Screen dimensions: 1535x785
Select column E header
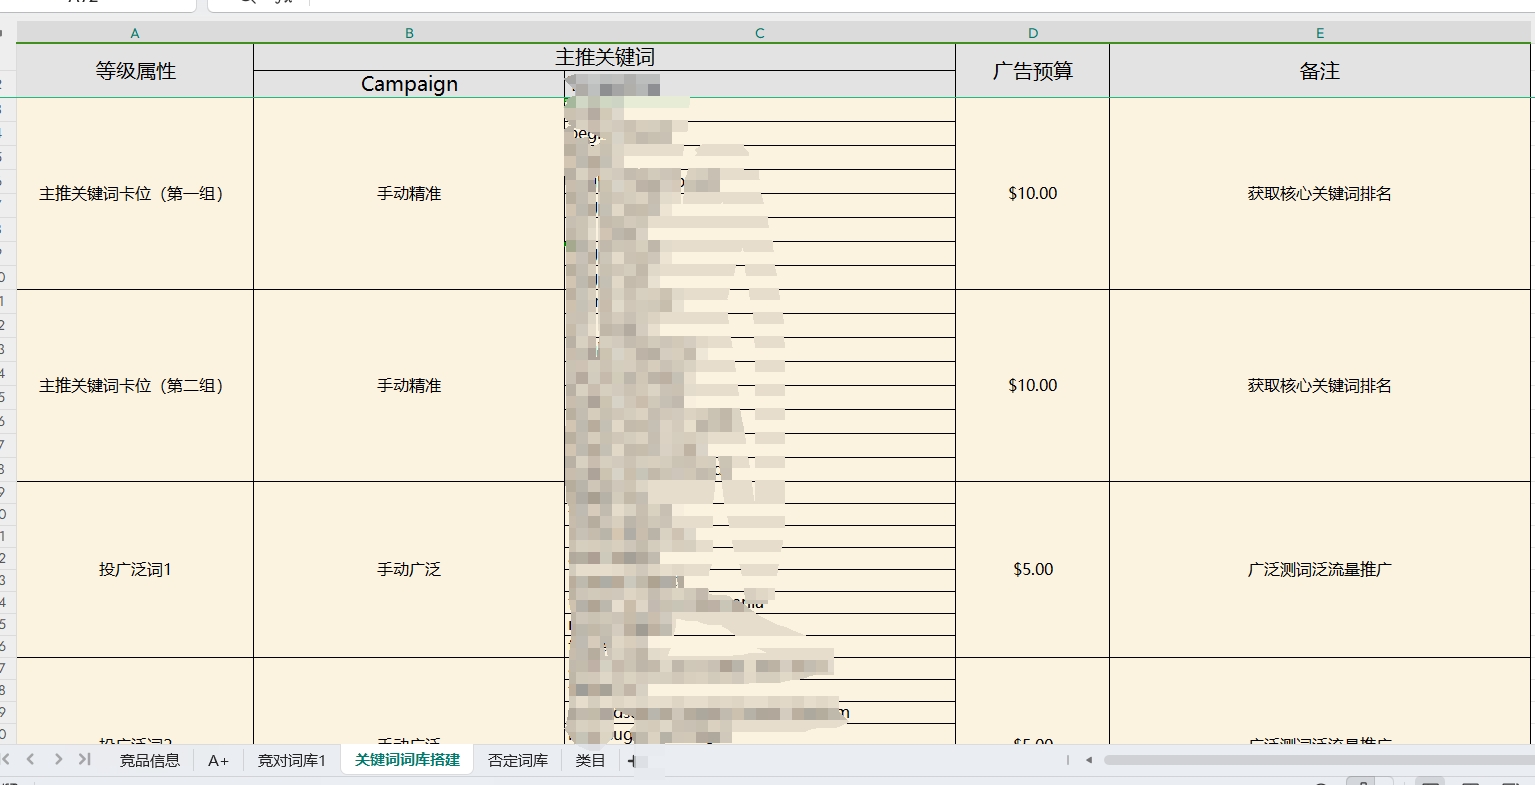point(1320,33)
